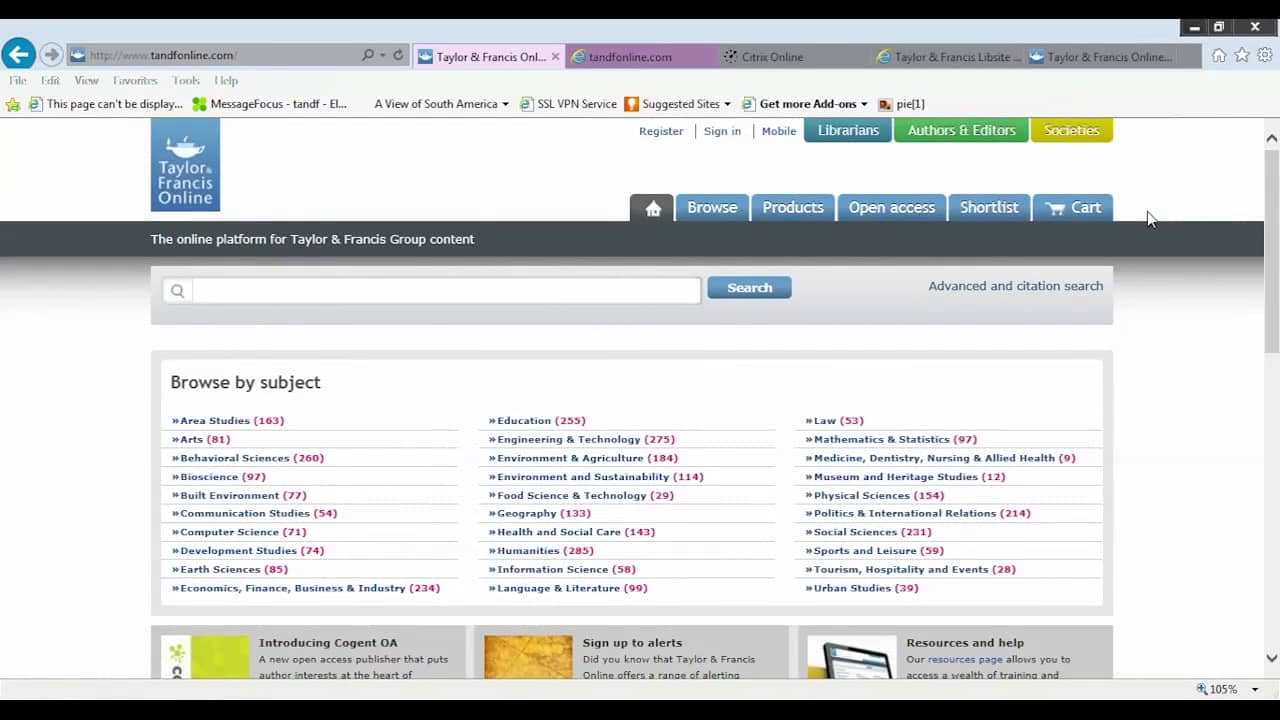Open the Favorites menu

coord(135,80)
